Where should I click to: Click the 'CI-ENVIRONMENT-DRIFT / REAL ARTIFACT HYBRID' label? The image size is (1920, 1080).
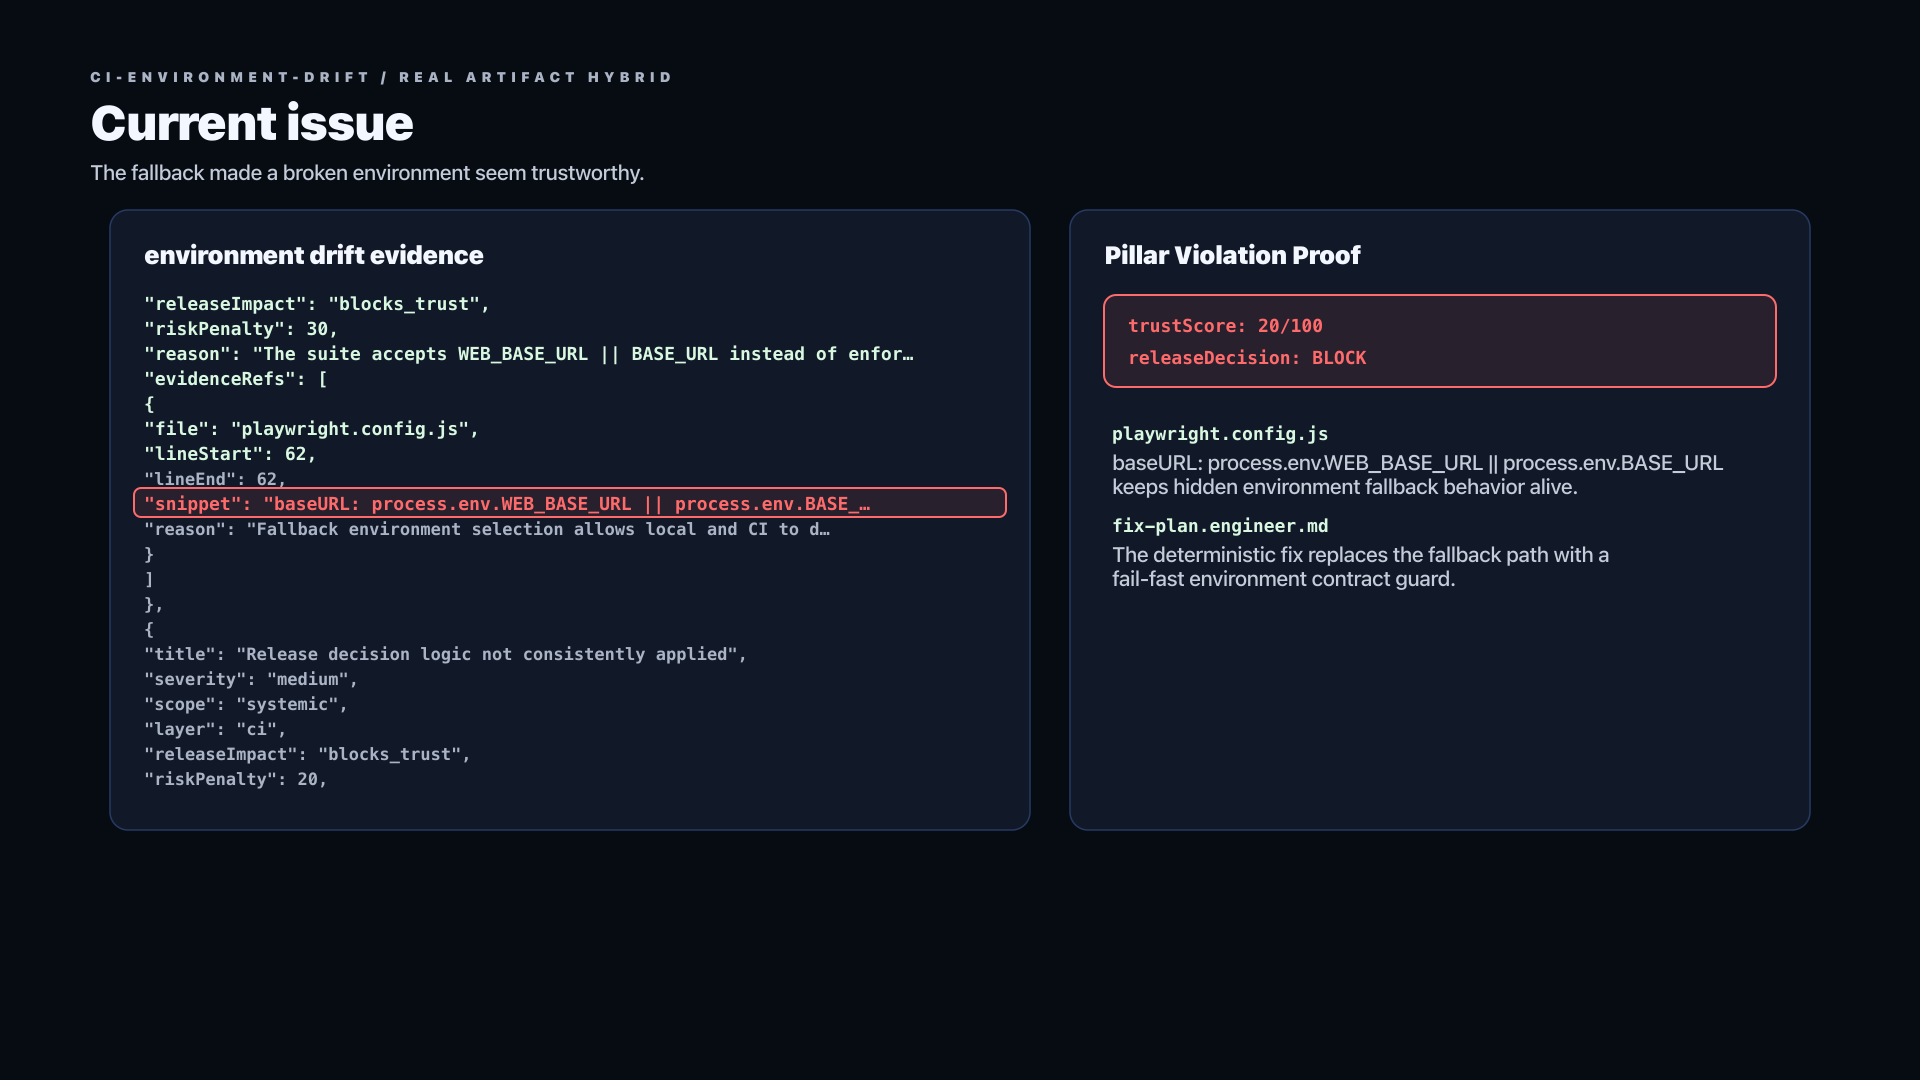[x=382, y=77]
